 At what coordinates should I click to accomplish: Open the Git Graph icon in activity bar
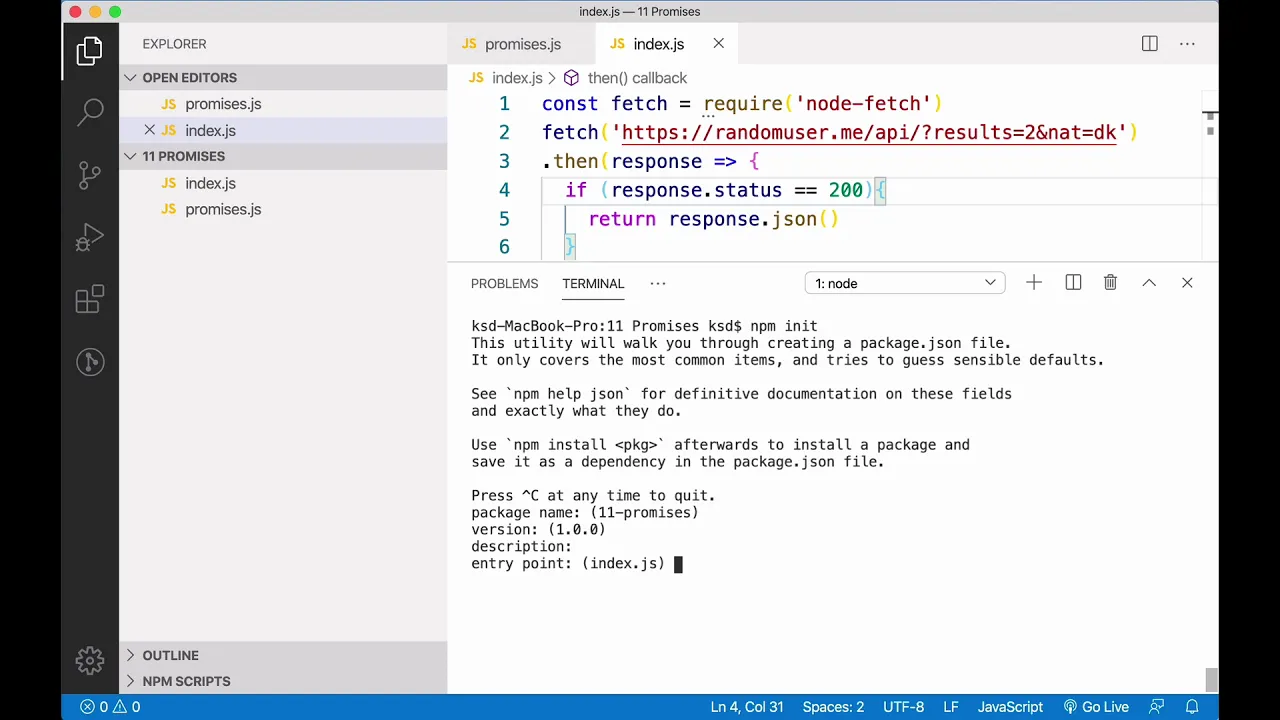tap(90, 362)
